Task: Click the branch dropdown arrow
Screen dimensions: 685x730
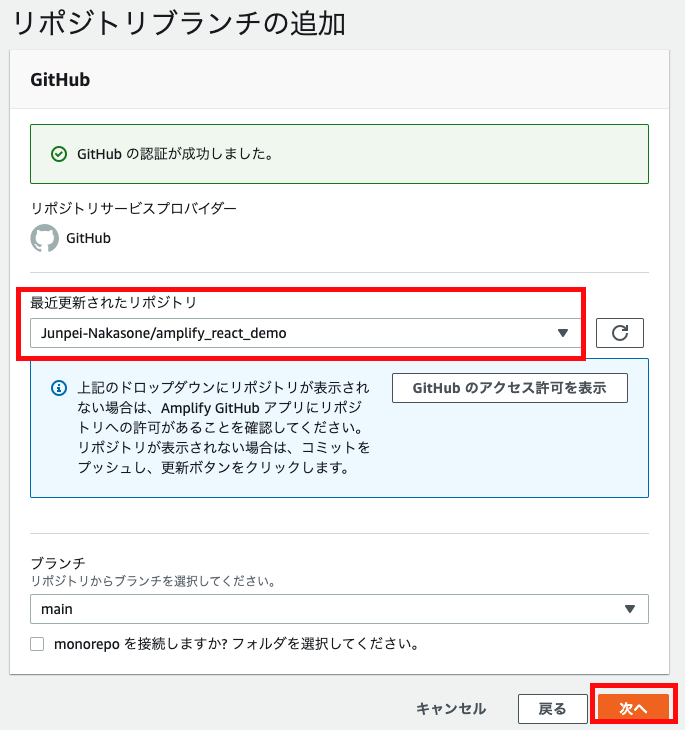Action: pyautogui.click(x=630, y=609)
